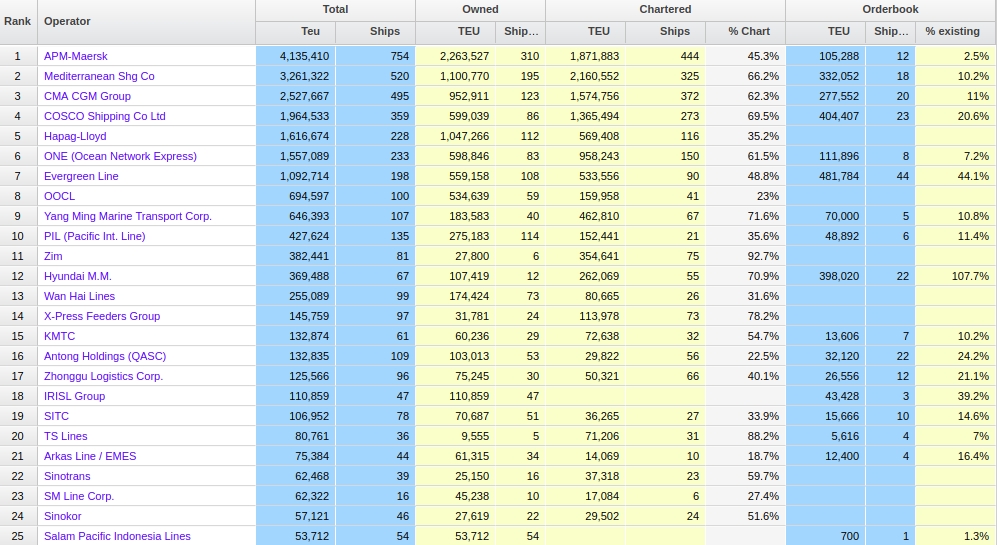This screenshot has width=997, height=545.
Task: Open the Mediterranean Shg Co link
Action: point(99,76)
